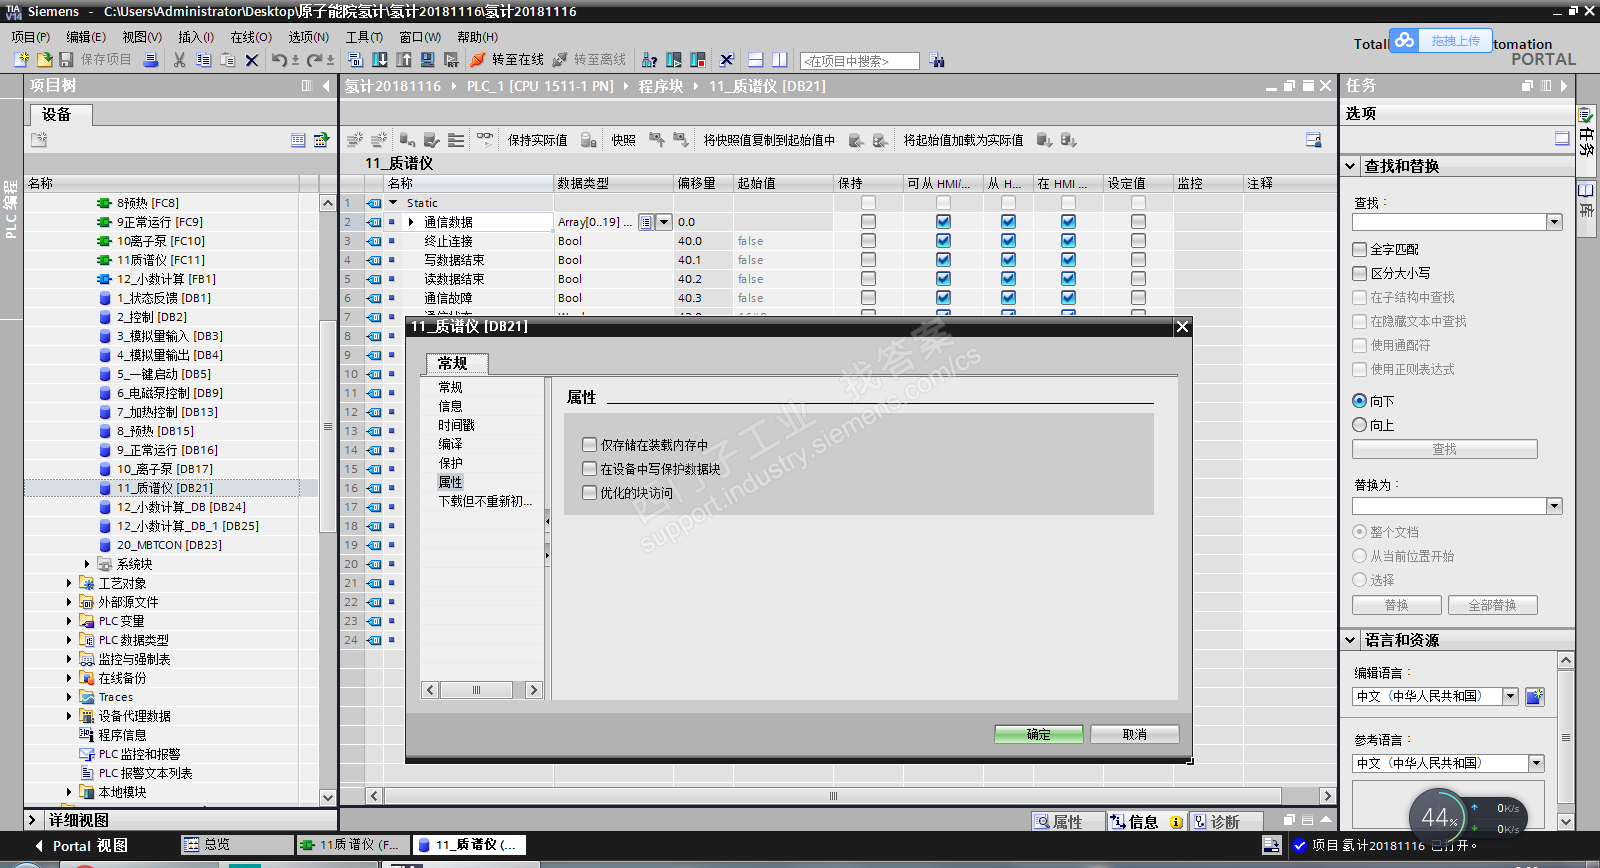Click the Split editor vertically icon

[780, 60]
